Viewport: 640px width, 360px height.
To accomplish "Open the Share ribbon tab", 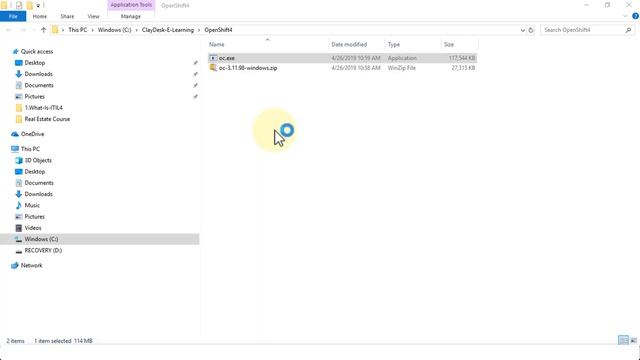I will point(67,16).
